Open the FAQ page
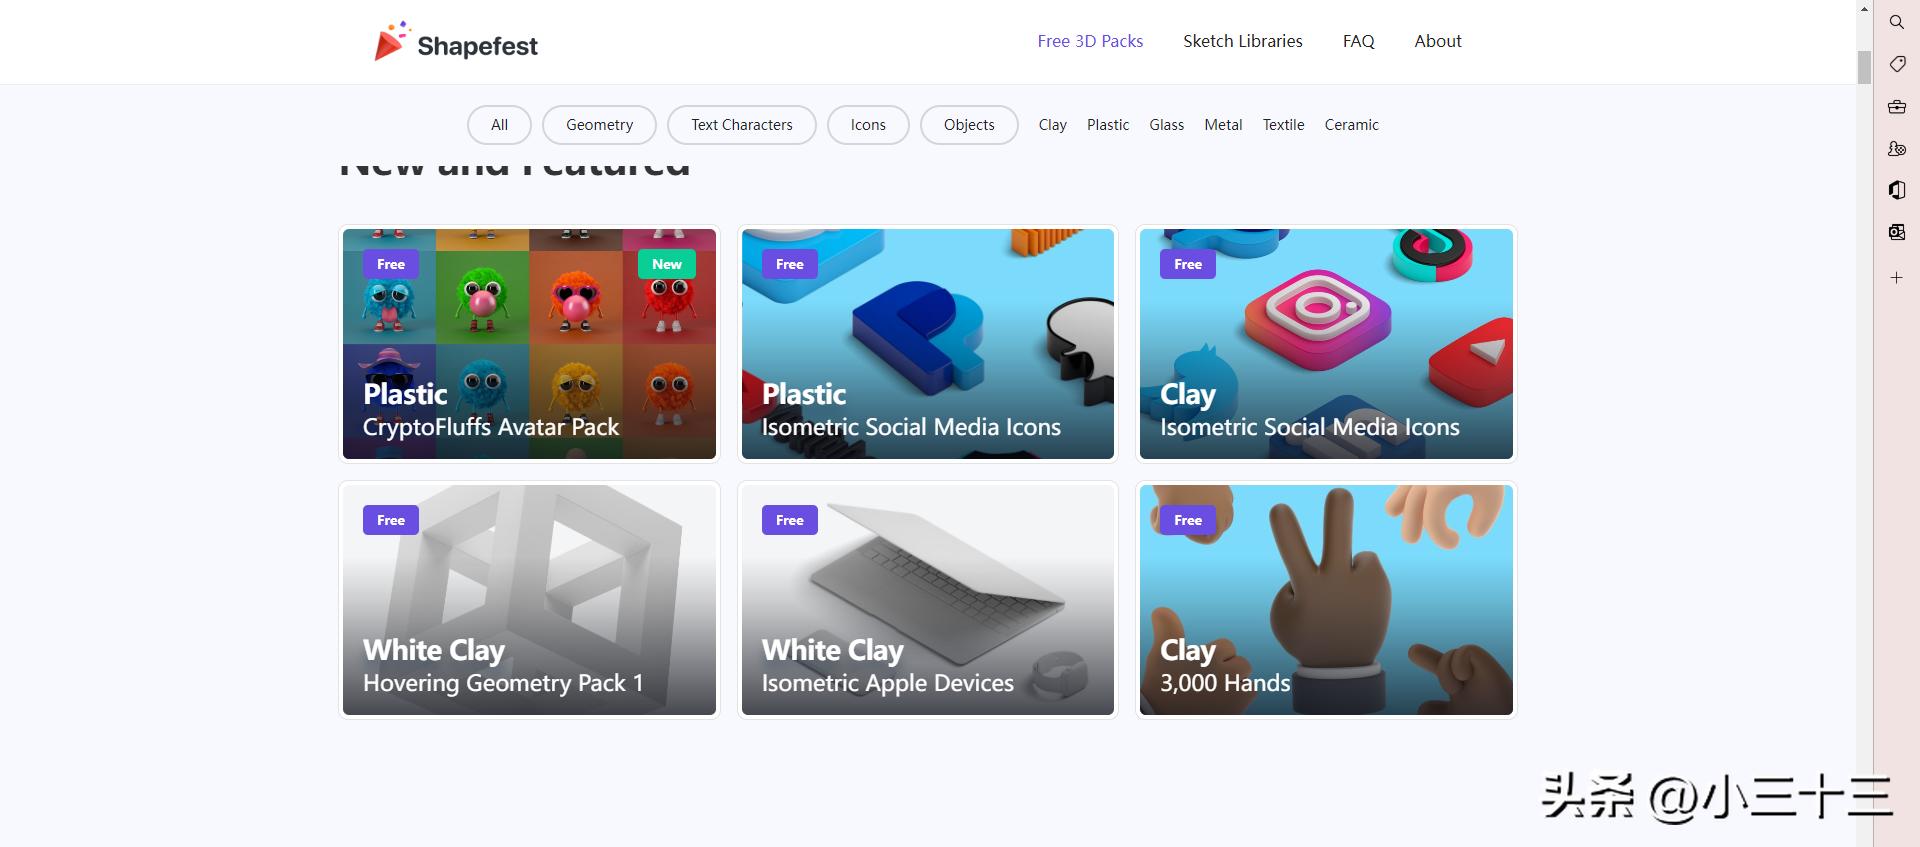 tap(1358, 41)
